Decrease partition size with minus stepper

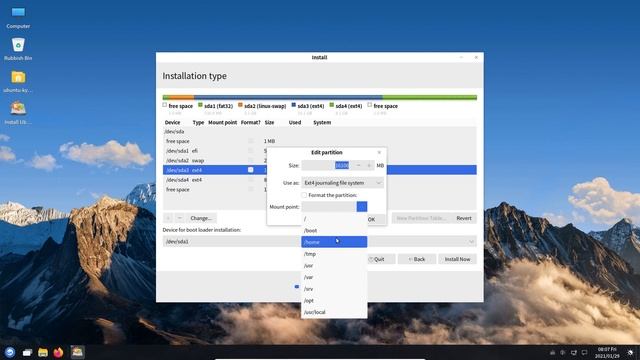pyautogui.click(x=358, y=165)
